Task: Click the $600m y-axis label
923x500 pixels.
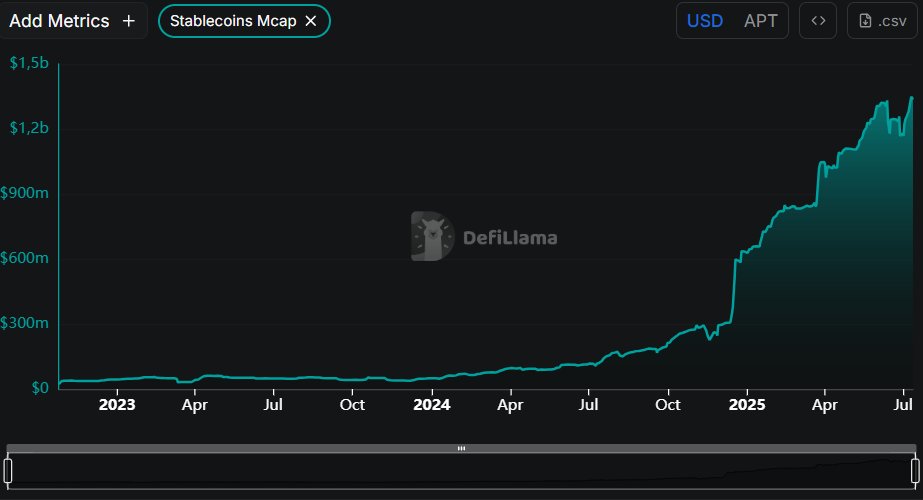Action: 25,258
